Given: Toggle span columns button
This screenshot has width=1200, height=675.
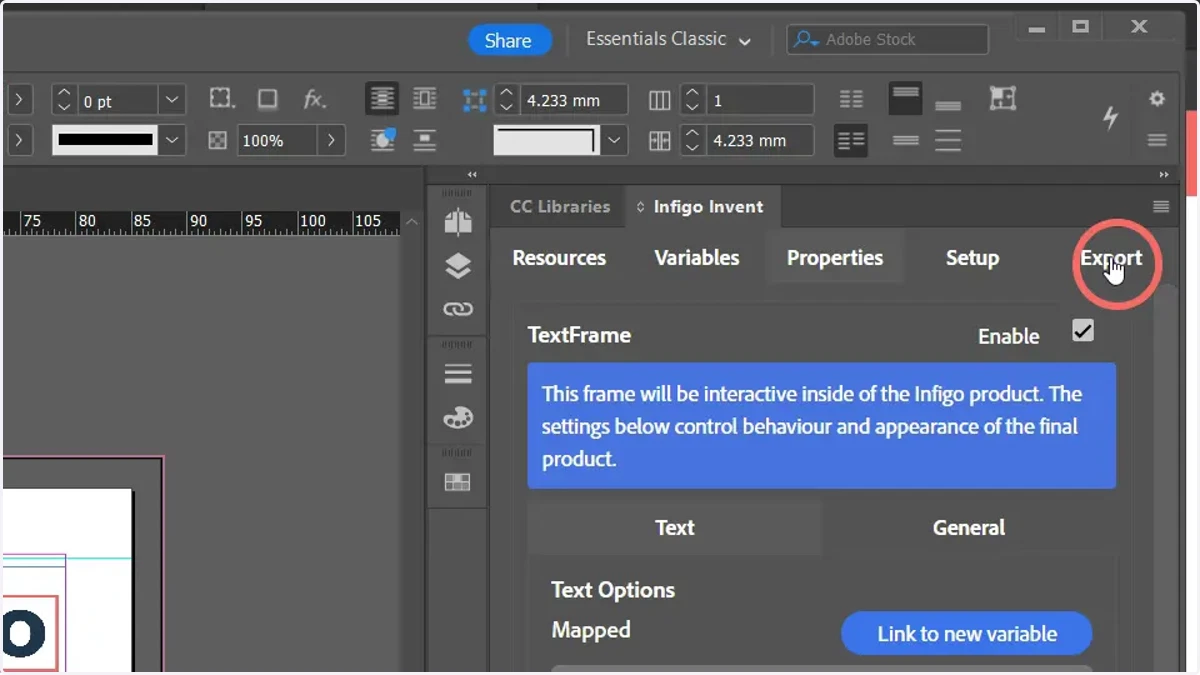Looking at the screenshot, I should click(851, 141).
